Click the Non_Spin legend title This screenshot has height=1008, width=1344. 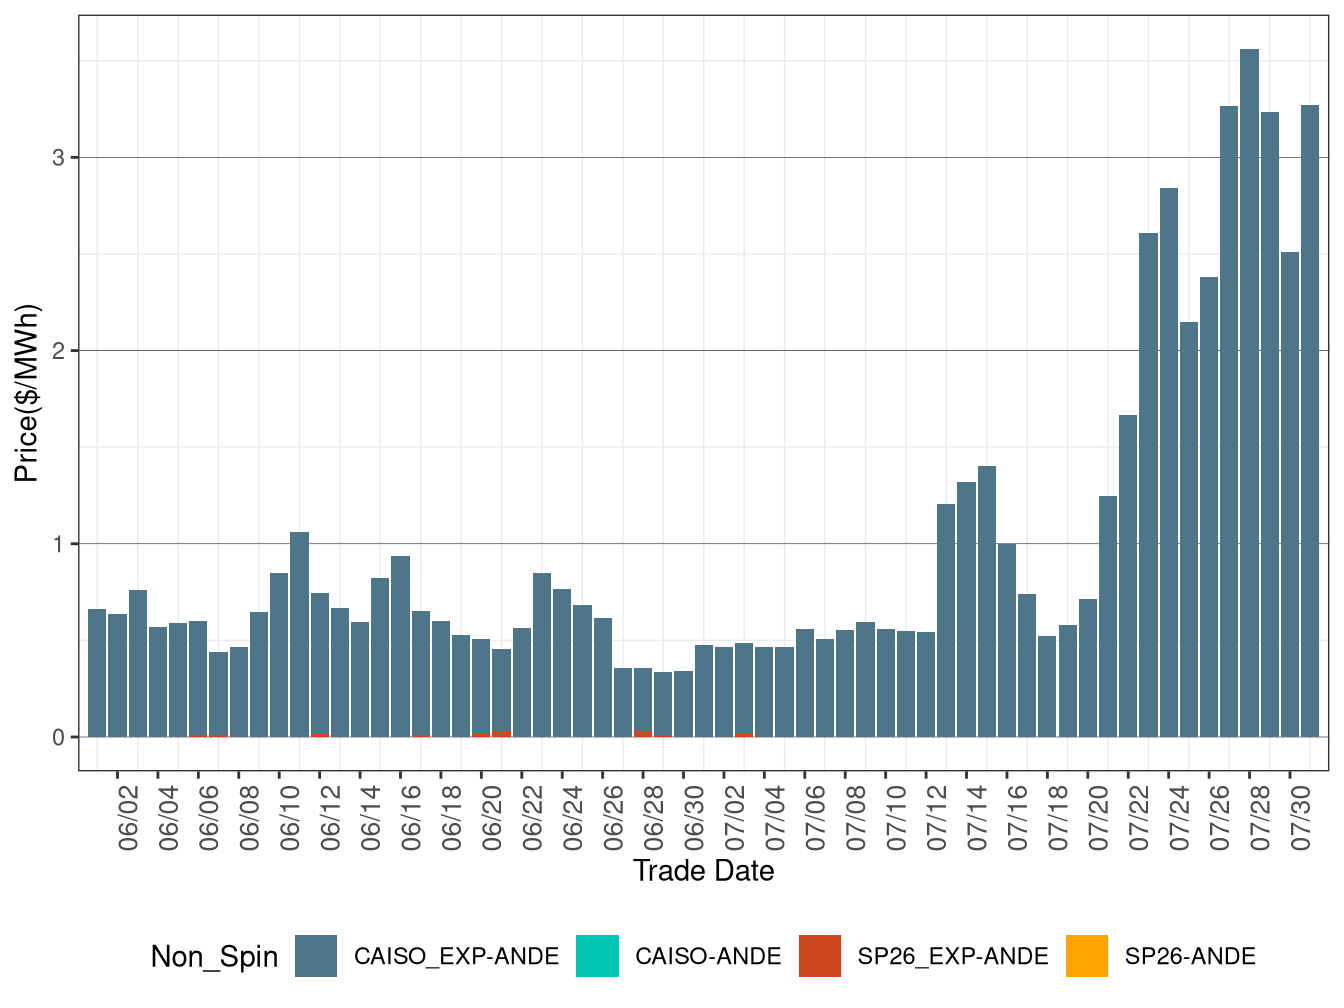[x=214, y=957]
